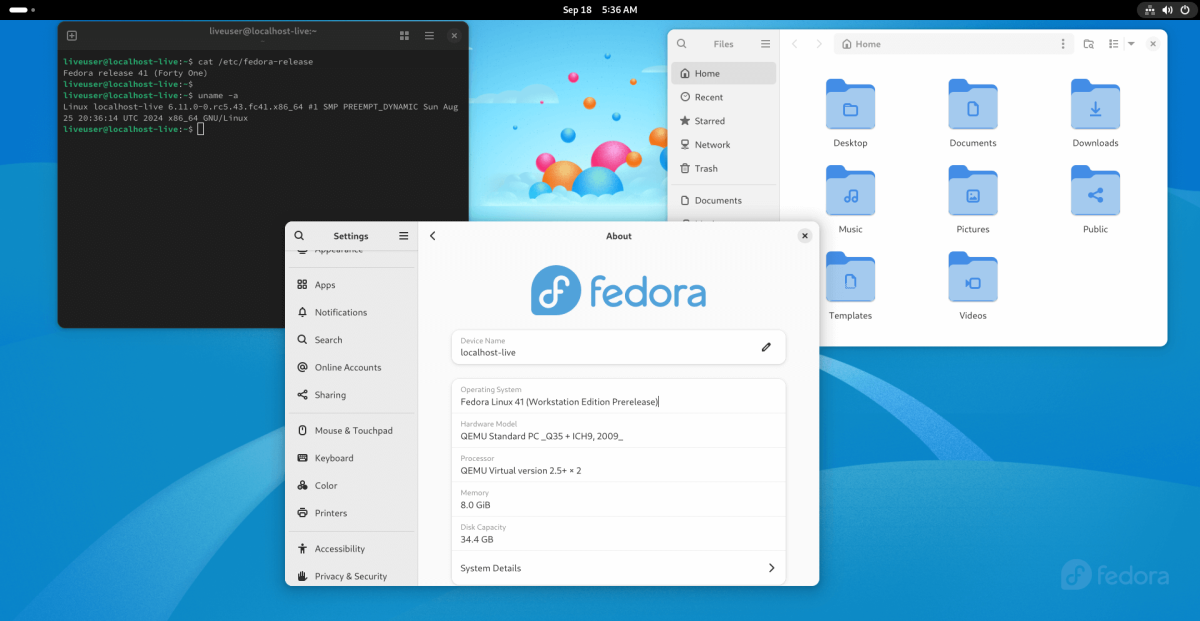
Task: Click the terminal title liveuser@localhost-live
Action: (263, 33)
